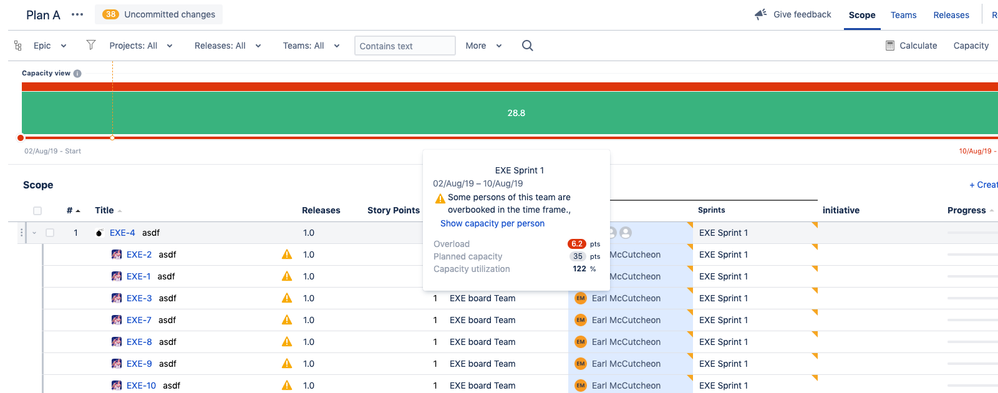Click the Releases column header
This screenshot has width=998, height=393.
pos(321,210)
